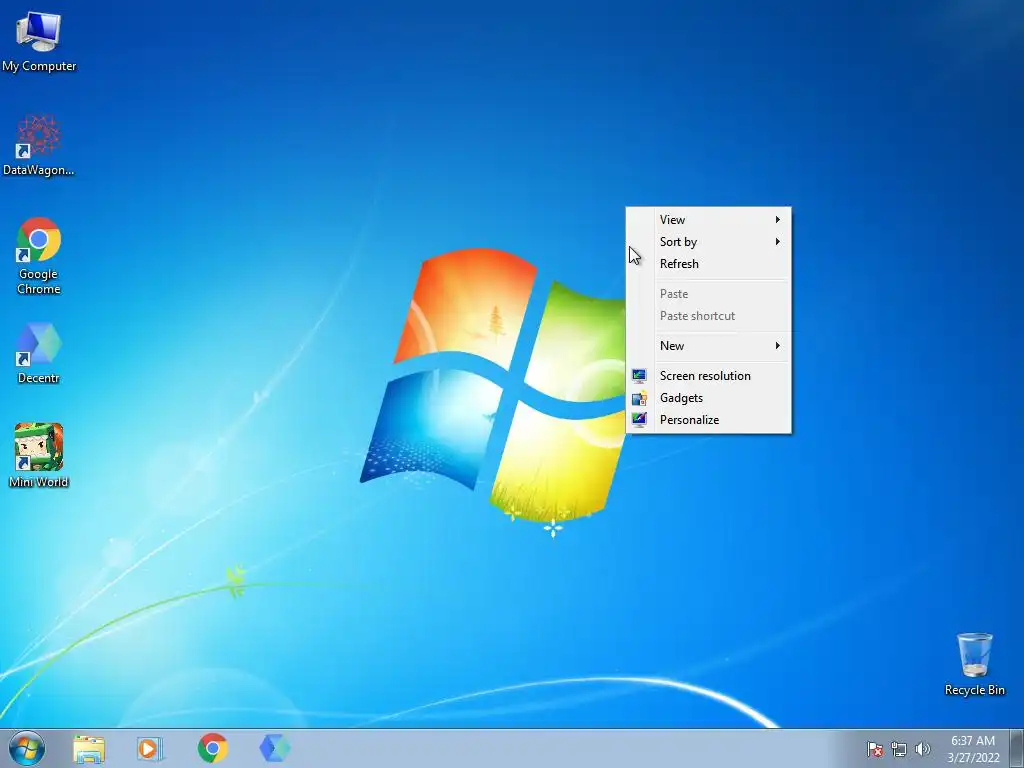Screen dimensions: 1024x768
Task: Choose View in the context menu
Action: click(x=709, y=219)
